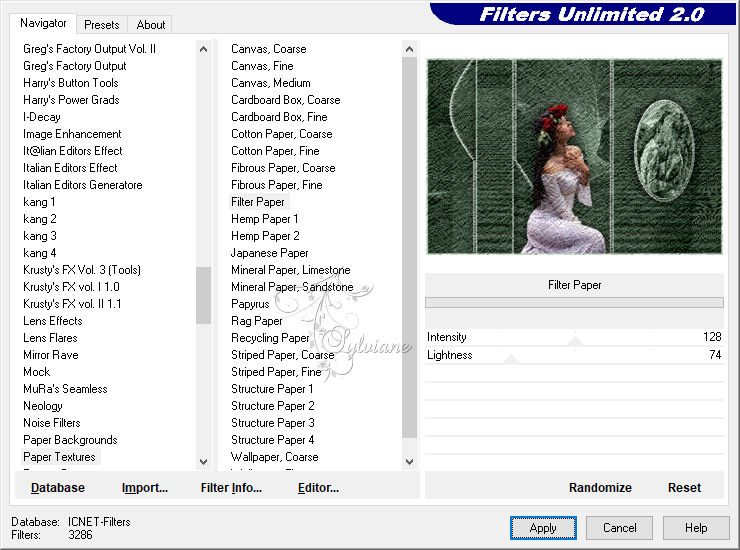This screenshot has width=740, height=550.
Task: Select Krusty's FX vol. II 1.1
Action: pyautogui.click(x=72, y=304)
